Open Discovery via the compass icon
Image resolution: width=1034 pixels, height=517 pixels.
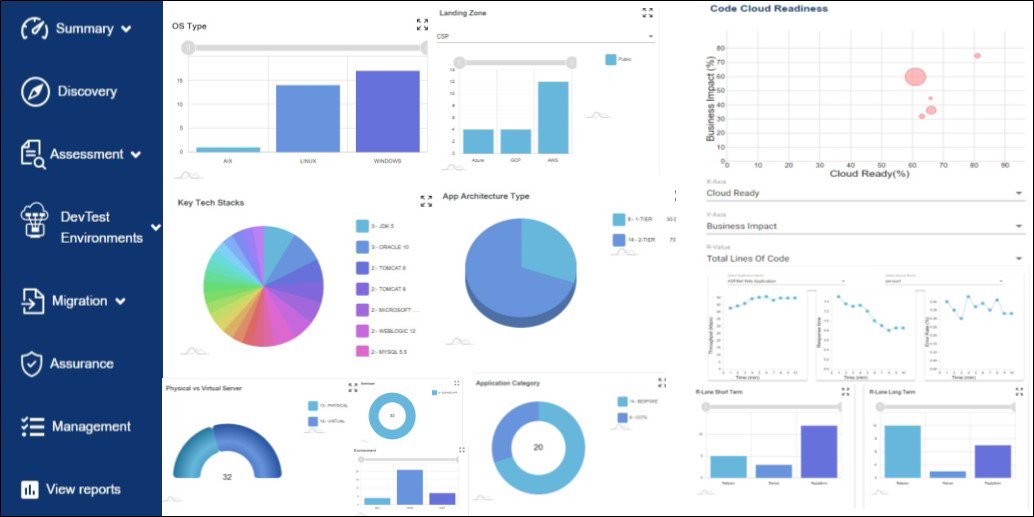coord(35,92)
